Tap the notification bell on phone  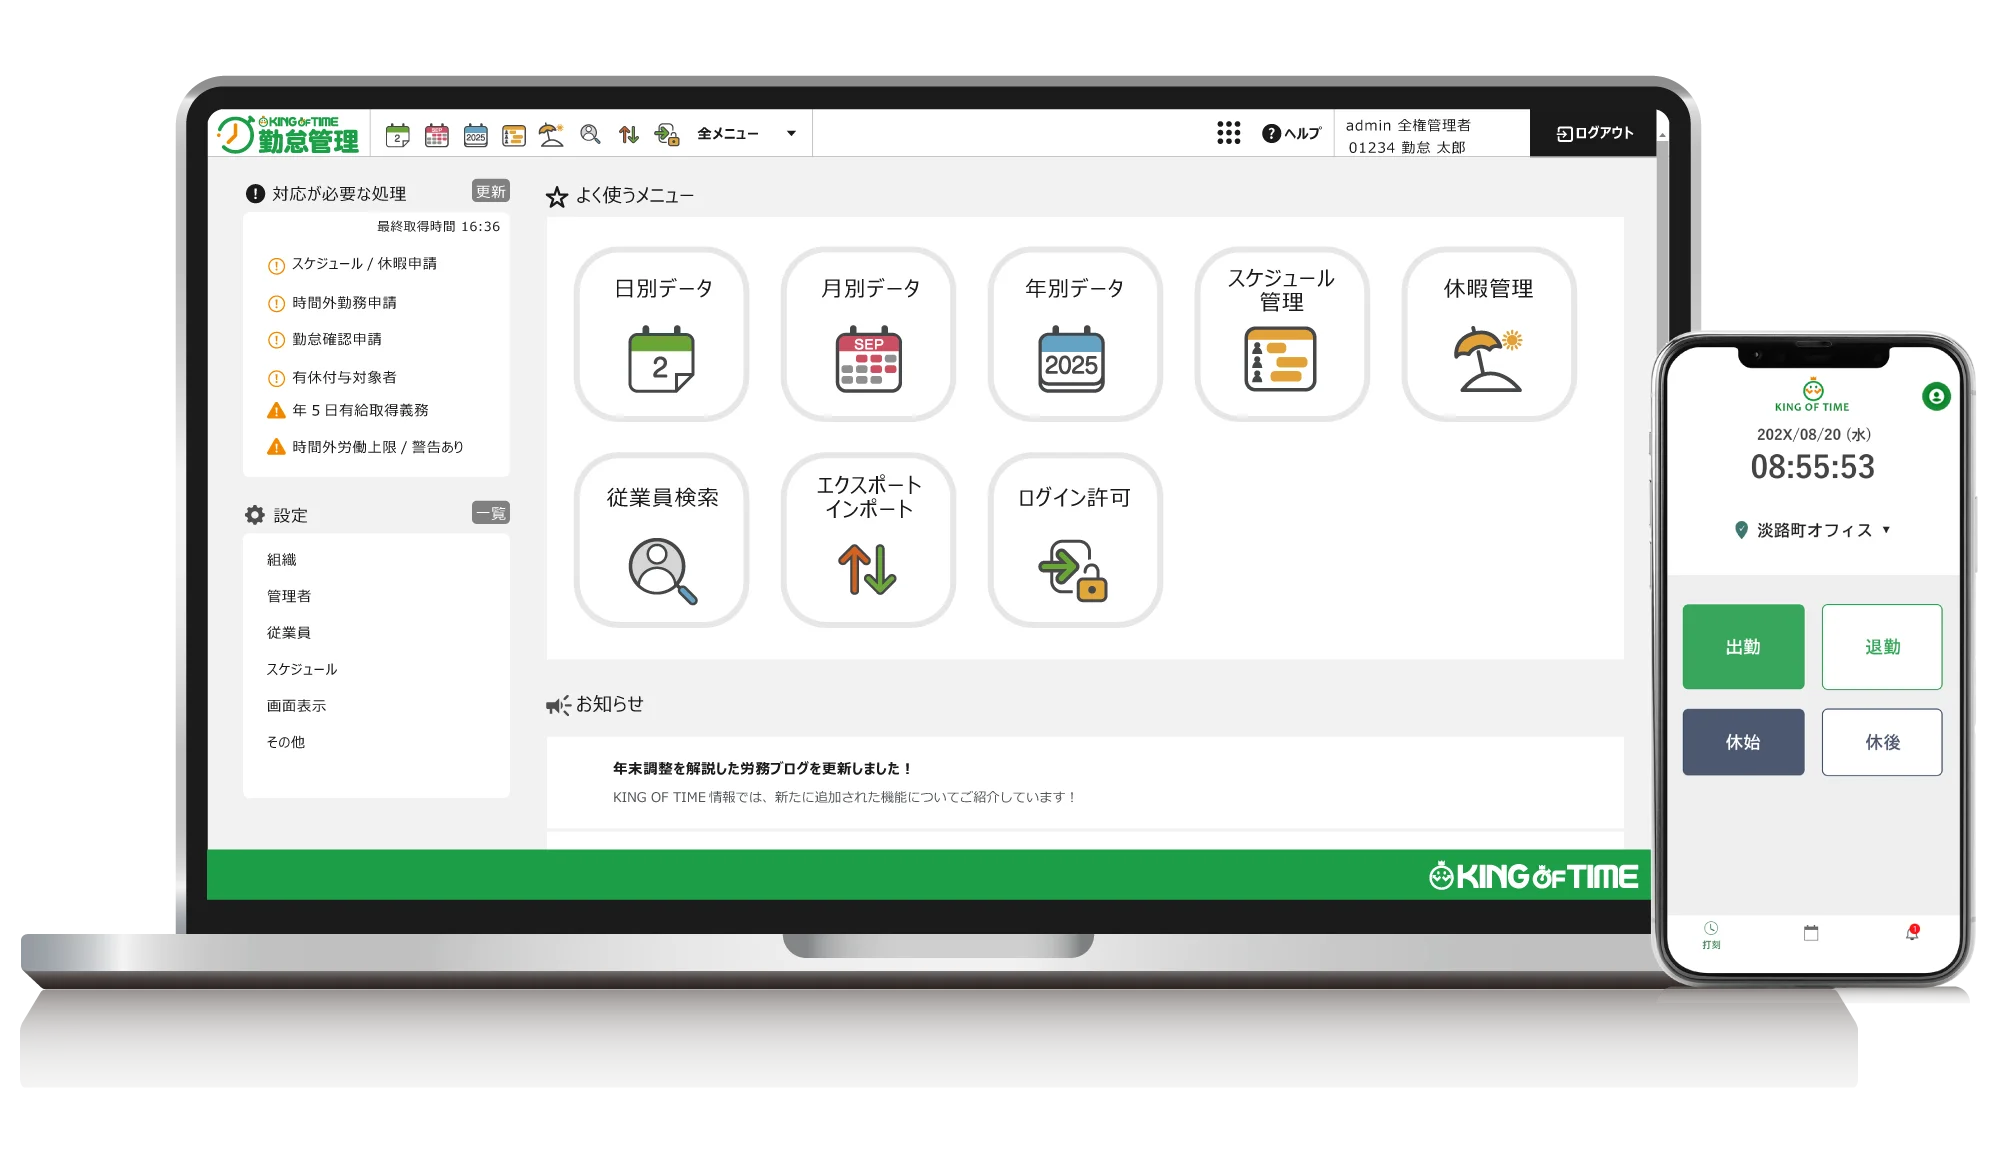tap(1912, 933)
